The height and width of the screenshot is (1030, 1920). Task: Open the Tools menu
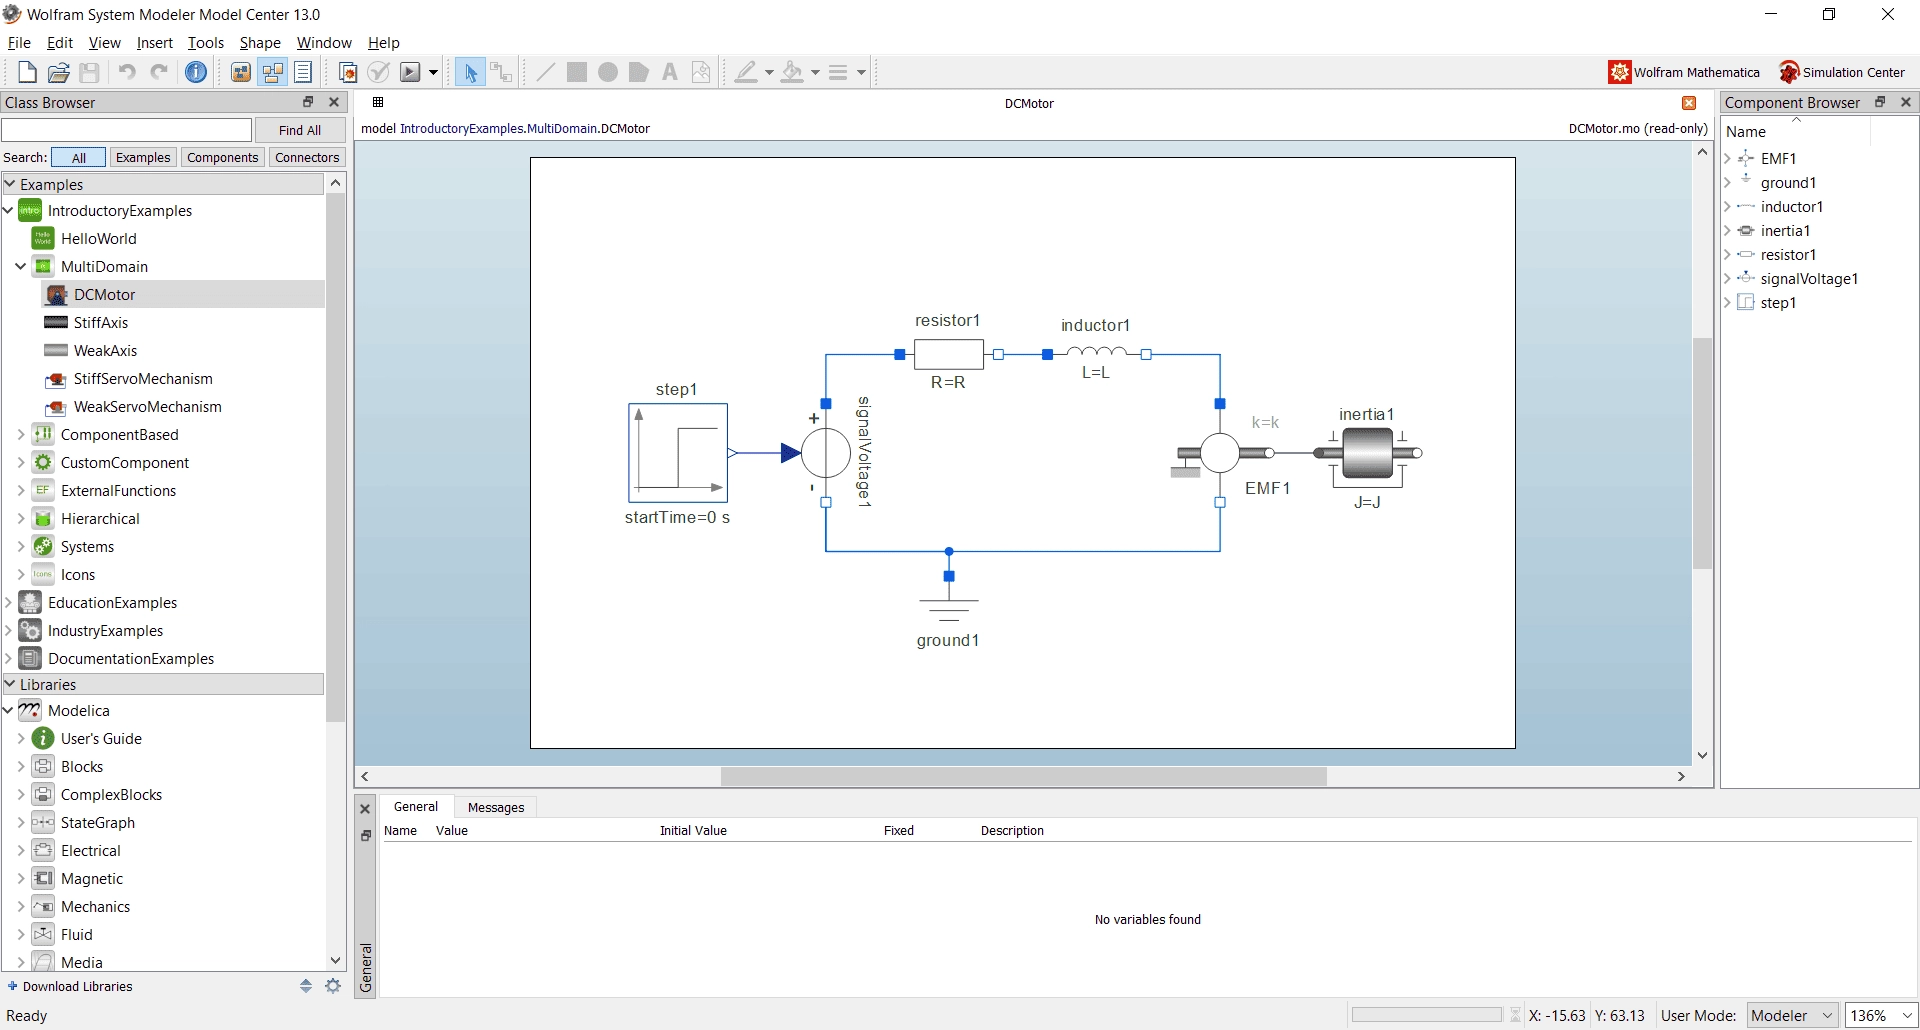pyautogui.click(x=206, y=42)
